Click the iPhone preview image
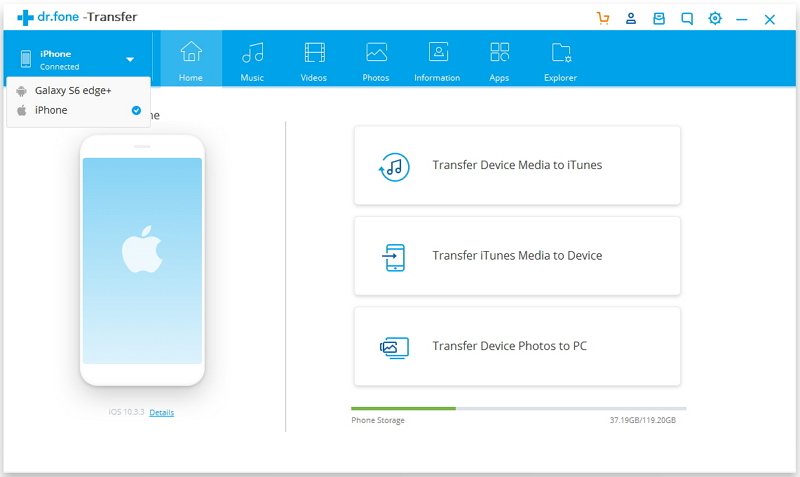Viewport: 800px width, 477px height. tap(142, 260)
